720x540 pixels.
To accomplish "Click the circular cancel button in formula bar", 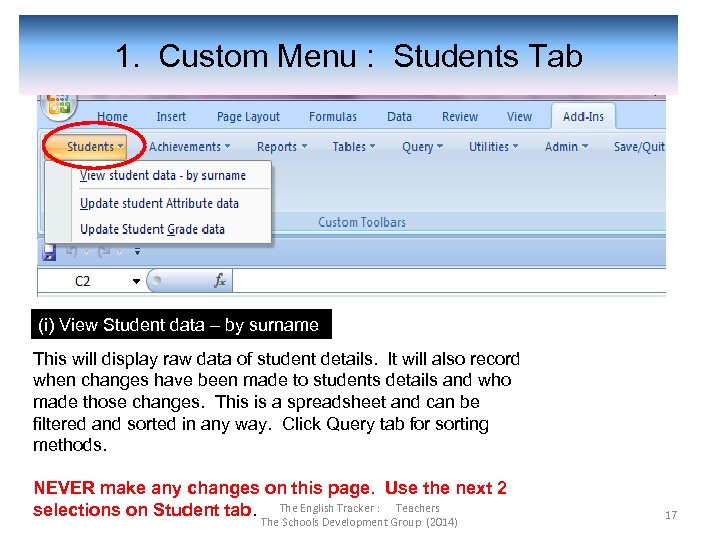I will 157,280.
